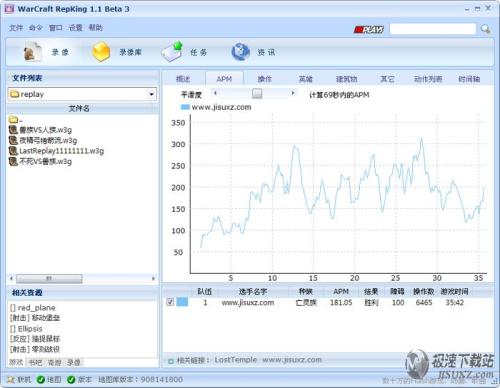
Task: Switch to the 录像 tab in resources panel
Action: [74, 362]
